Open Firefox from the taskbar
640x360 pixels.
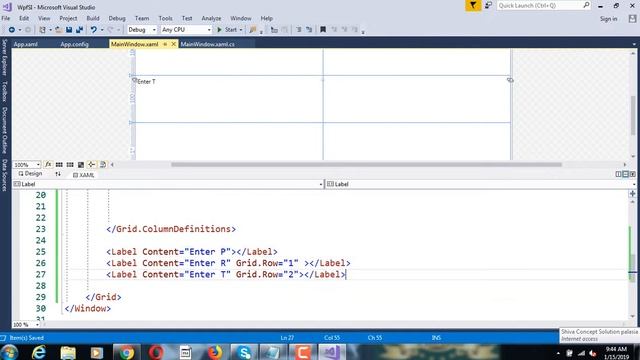[215, 352]
